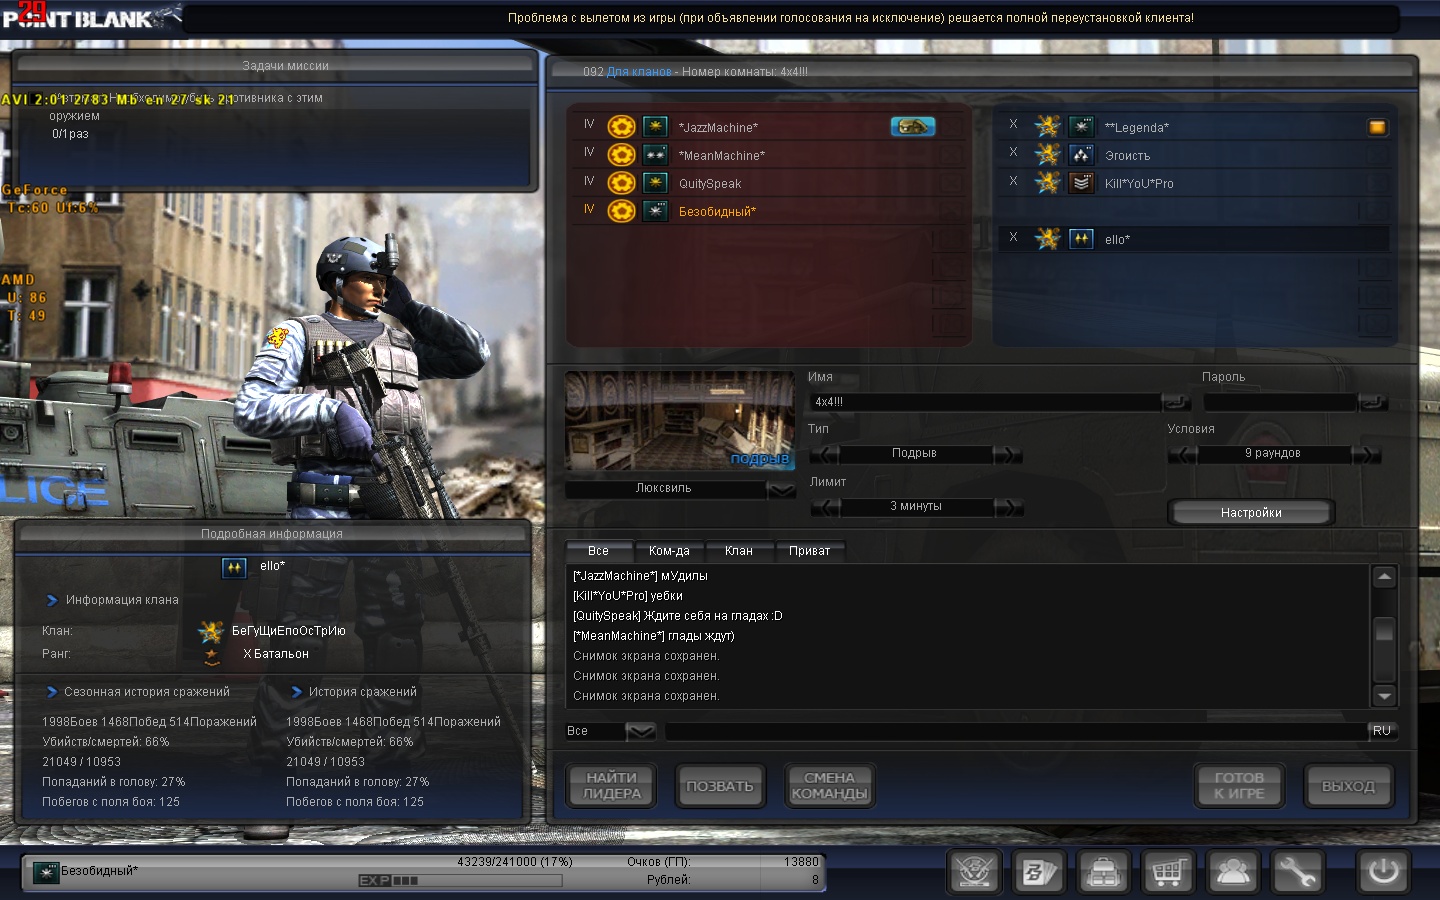Open the community friends icon
The height and width of the screenshot is (900, 1440).
(x=1233, y=872)
